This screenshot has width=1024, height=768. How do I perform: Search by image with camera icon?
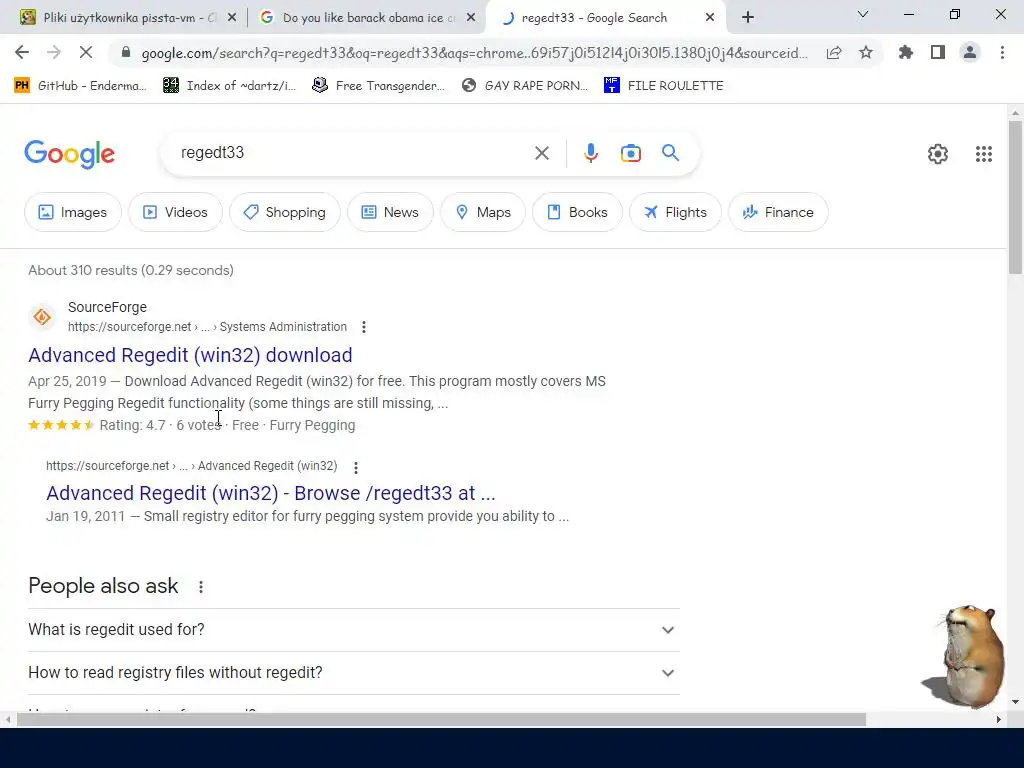coord(631,153)
